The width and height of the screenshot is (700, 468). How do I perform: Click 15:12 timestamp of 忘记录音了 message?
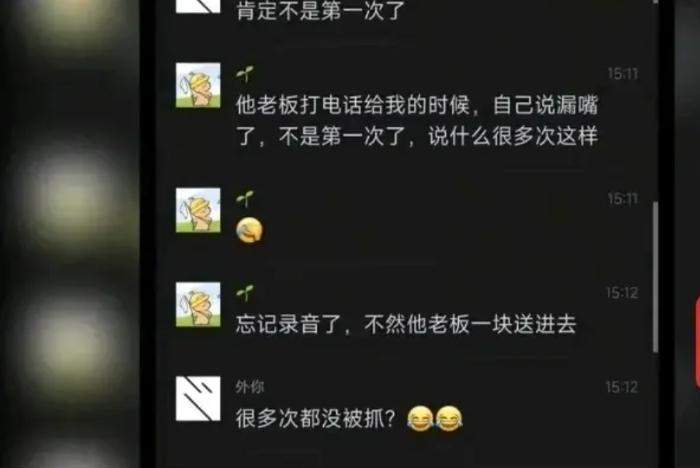(622, 293)
